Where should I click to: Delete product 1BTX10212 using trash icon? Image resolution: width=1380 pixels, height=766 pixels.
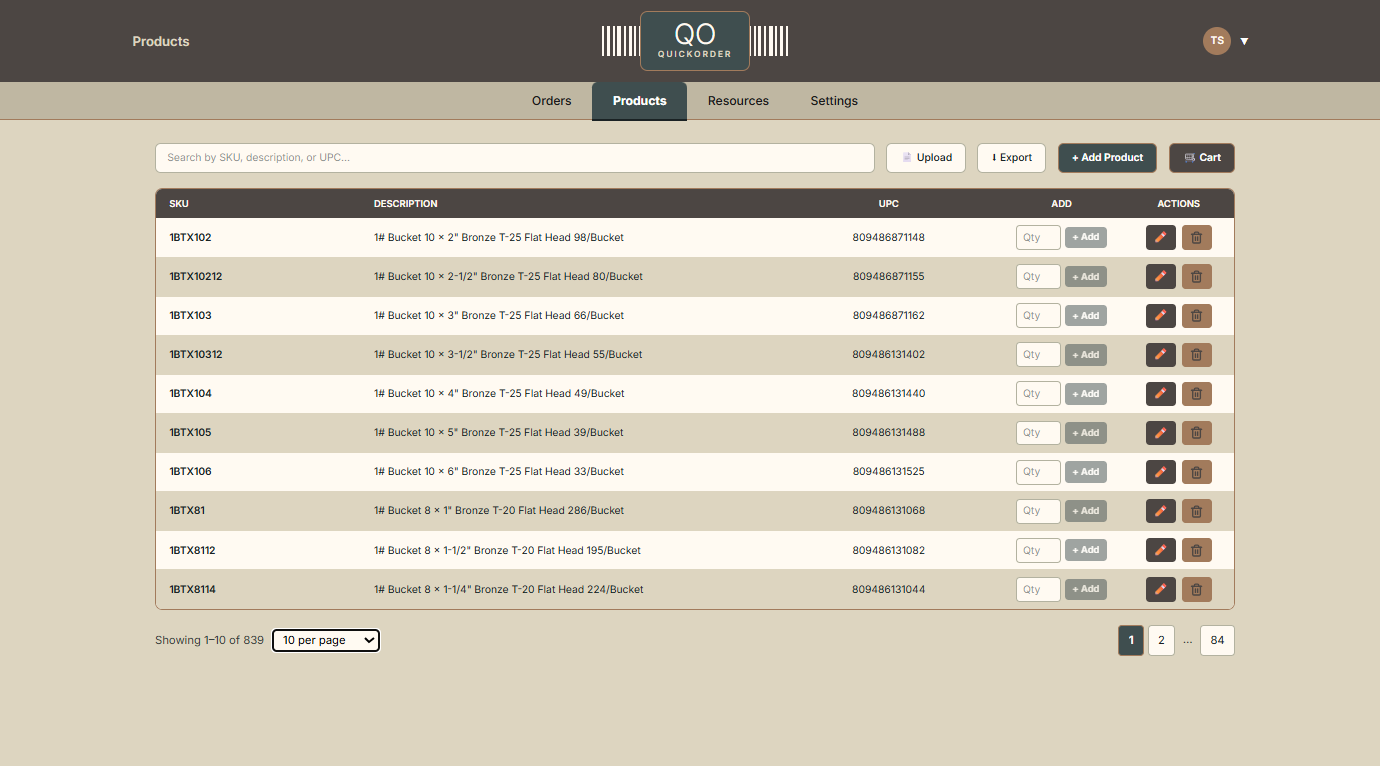1196,277
